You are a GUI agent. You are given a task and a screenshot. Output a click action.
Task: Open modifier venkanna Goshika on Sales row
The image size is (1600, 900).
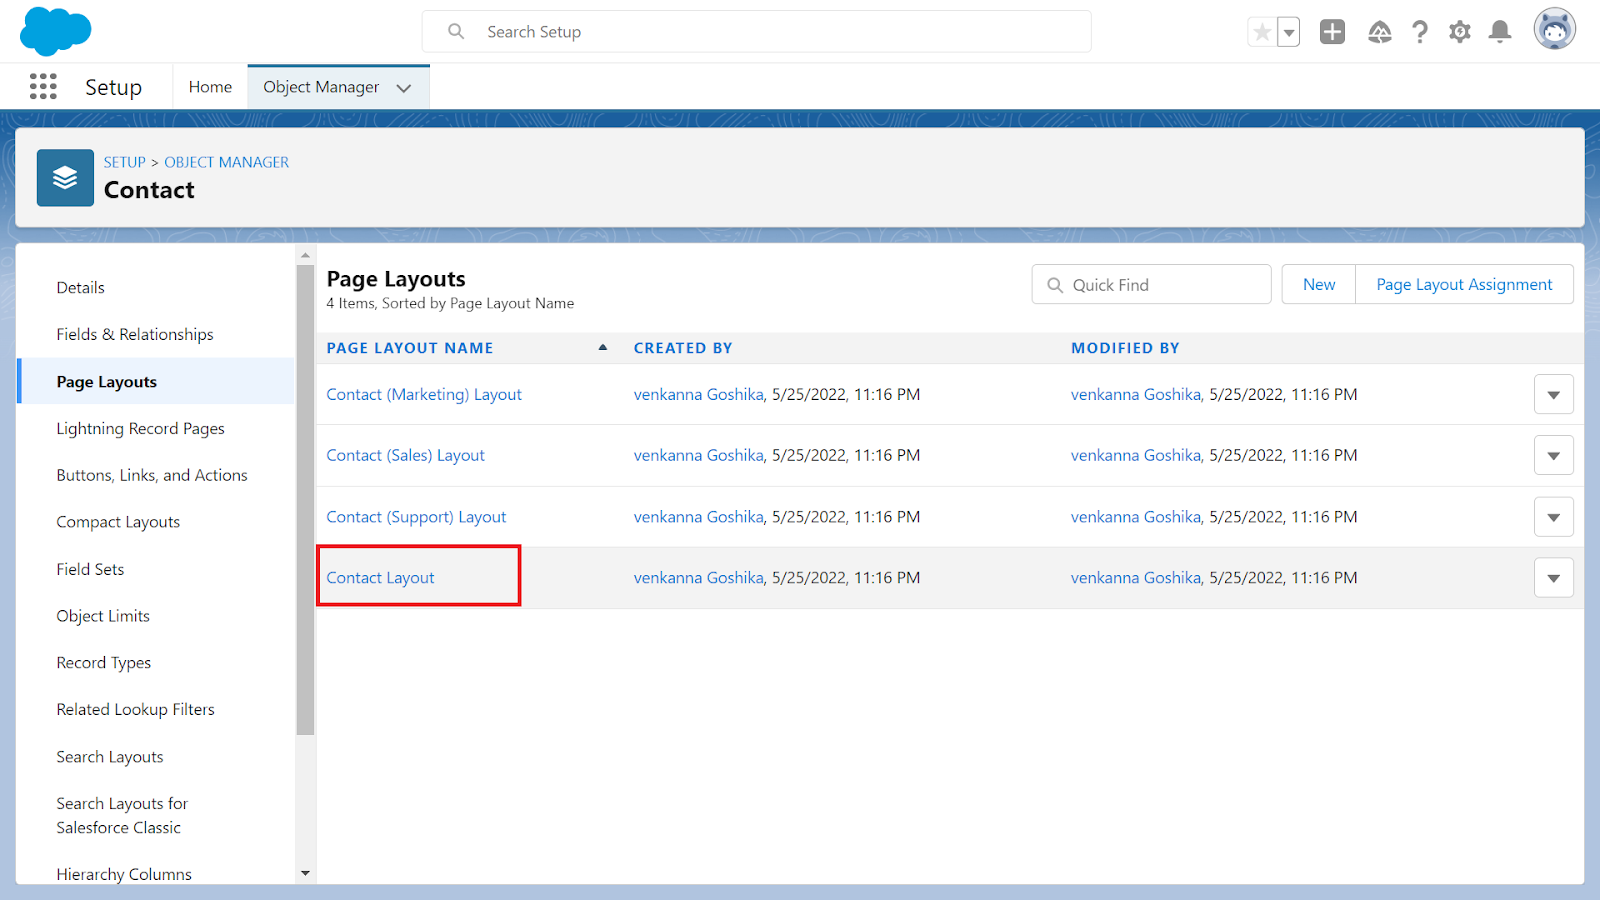pyautogui.click(x=1136, y=456)
